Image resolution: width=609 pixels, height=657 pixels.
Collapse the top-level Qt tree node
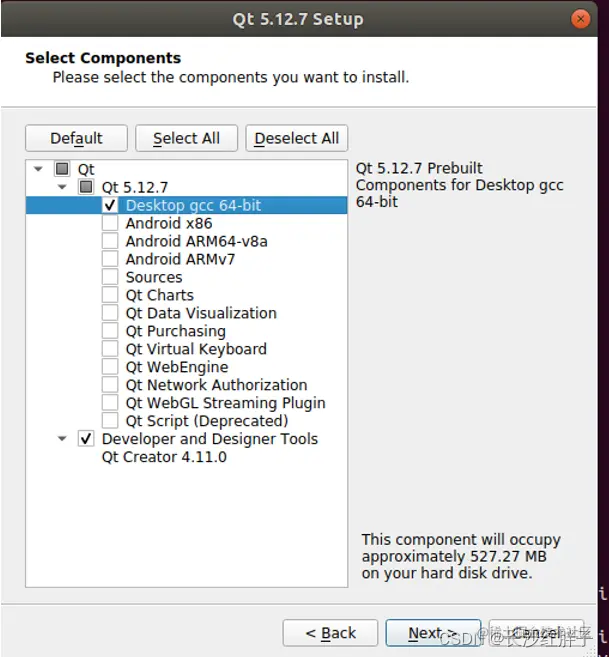[x=38, y=169]
